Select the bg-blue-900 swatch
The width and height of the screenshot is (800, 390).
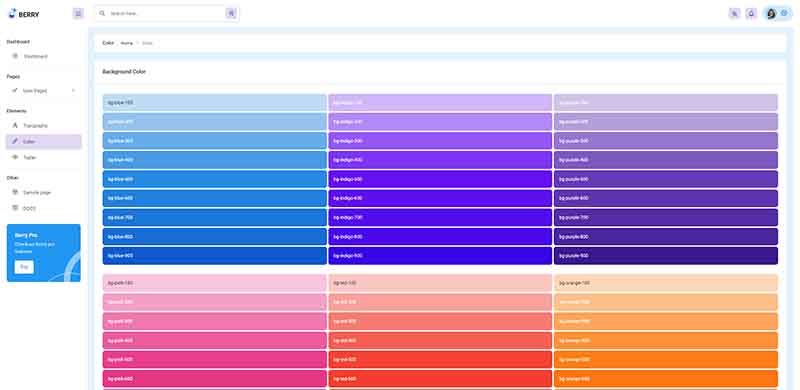pyautogui.click(x=214, y=256)
